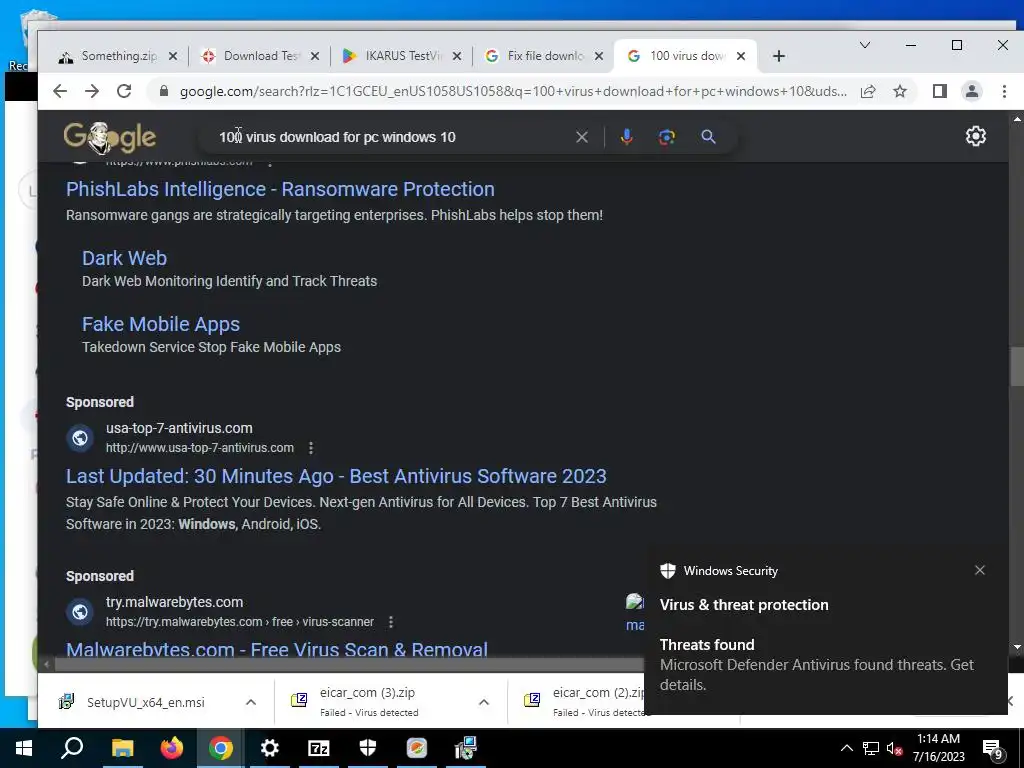Close the Something.zip tab
Screen dimensions: 1024x768
pyautogui.click(x=172, y=56)
